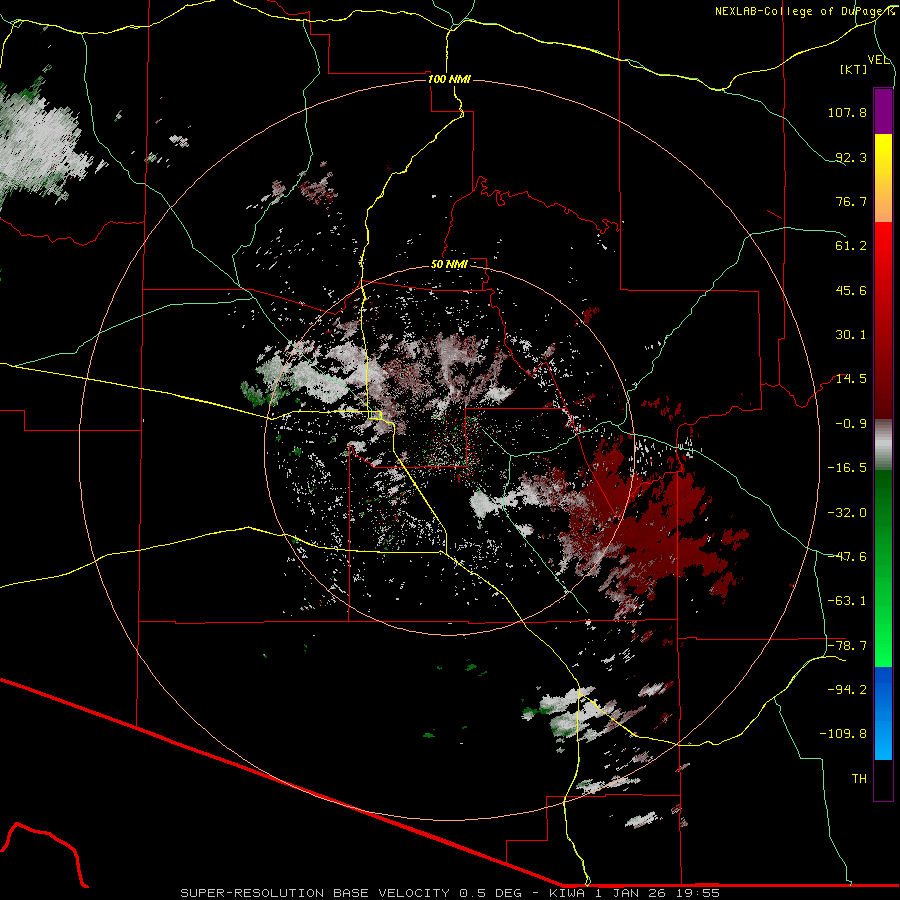Click the 50 NMI range ring label
Image resolution: width=900 pixels, height=900 pixels.
point(449,264)
